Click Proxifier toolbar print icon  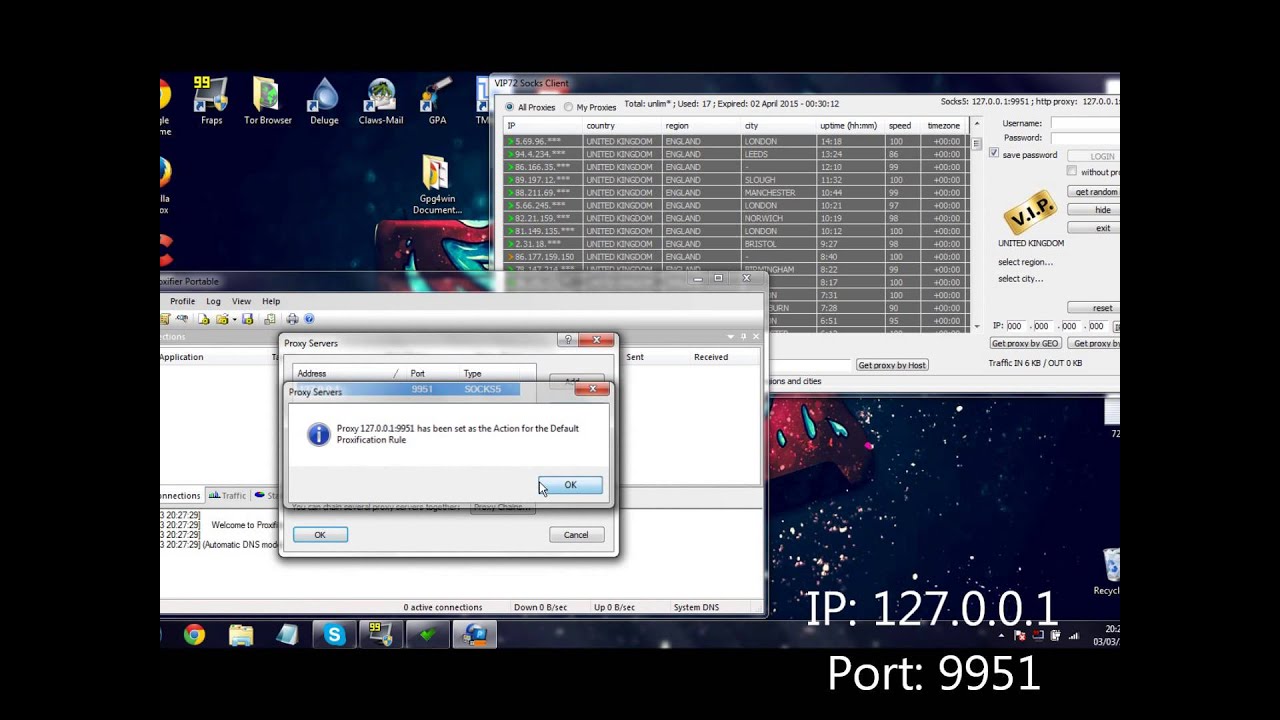click(x=292, y=319)
